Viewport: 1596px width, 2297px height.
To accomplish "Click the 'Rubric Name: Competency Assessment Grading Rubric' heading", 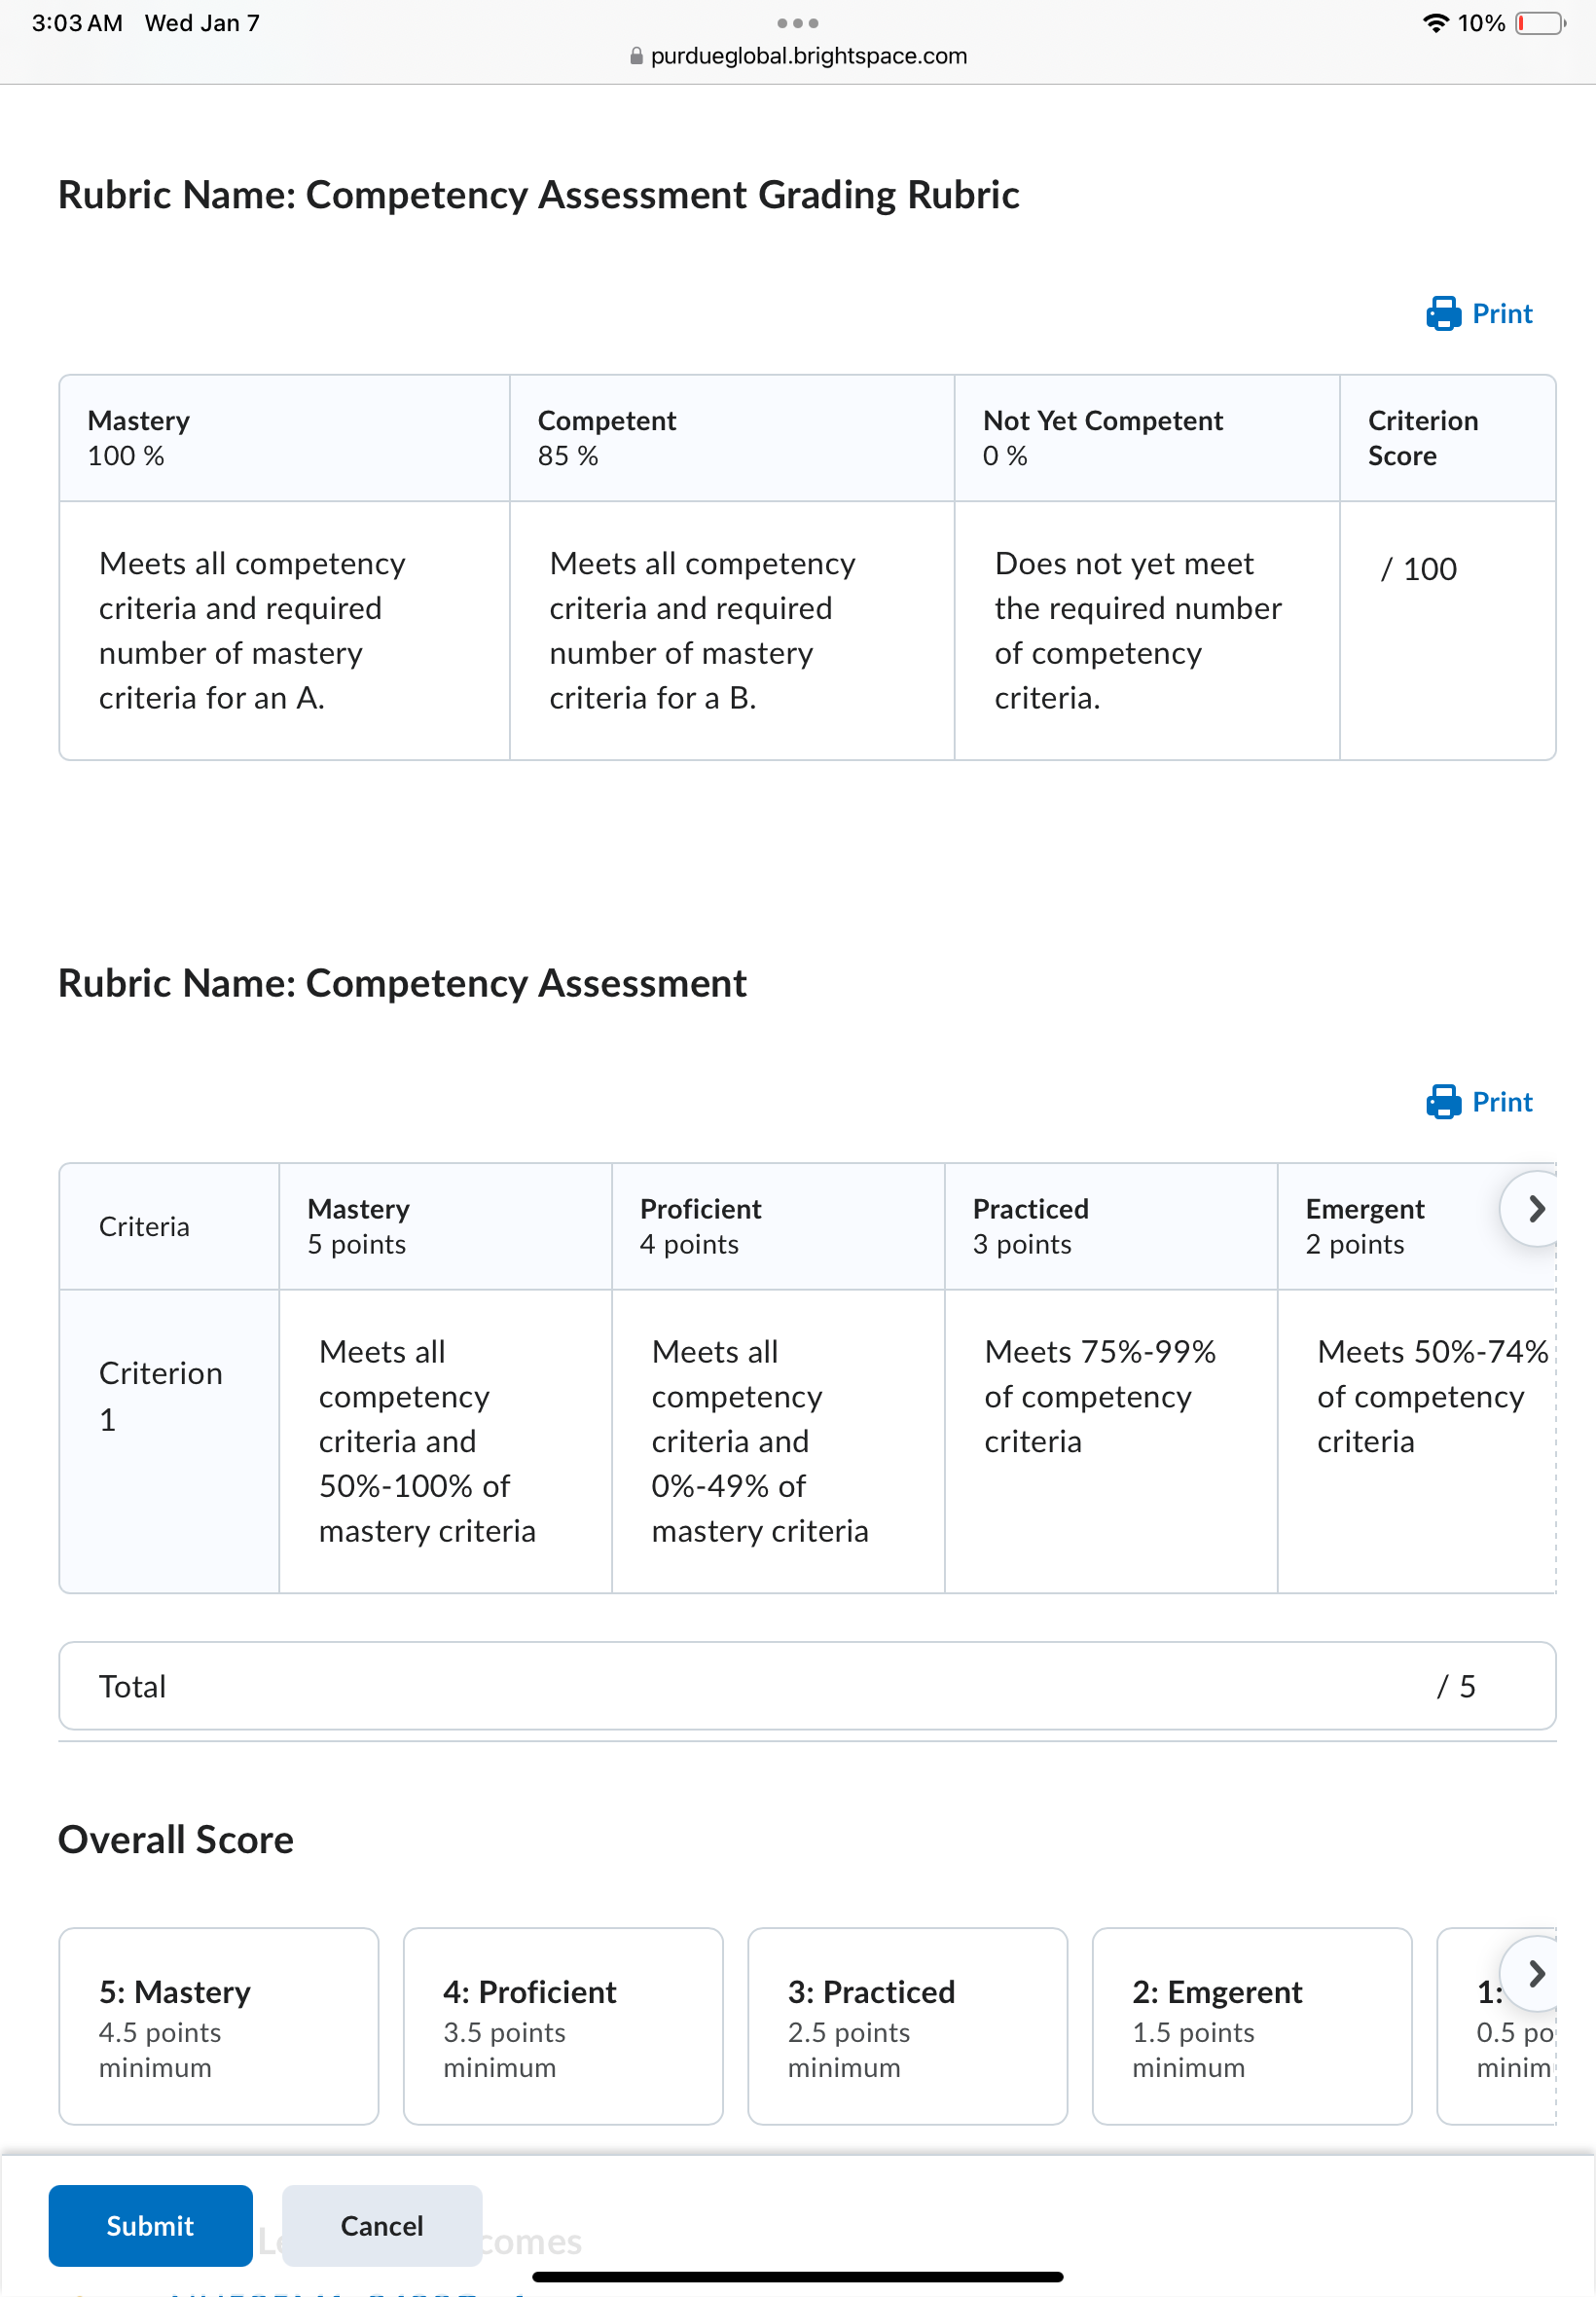I will tap(539, 195).
